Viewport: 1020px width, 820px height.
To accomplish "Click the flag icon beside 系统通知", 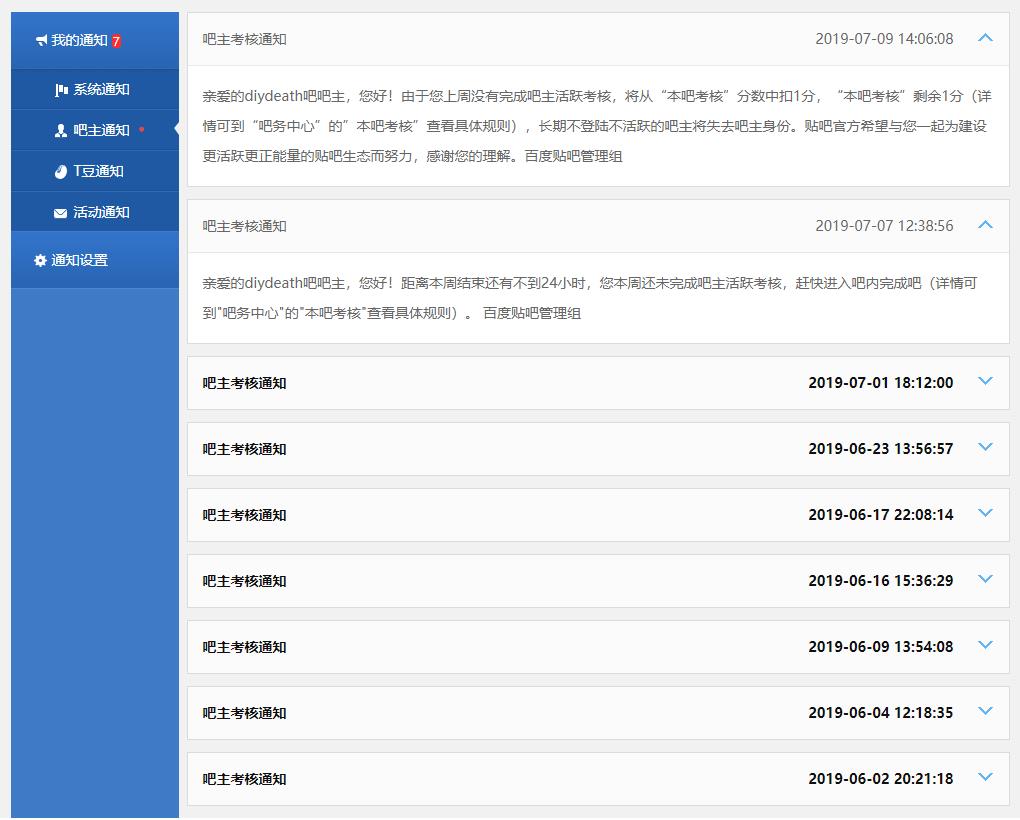I will 61,90.
